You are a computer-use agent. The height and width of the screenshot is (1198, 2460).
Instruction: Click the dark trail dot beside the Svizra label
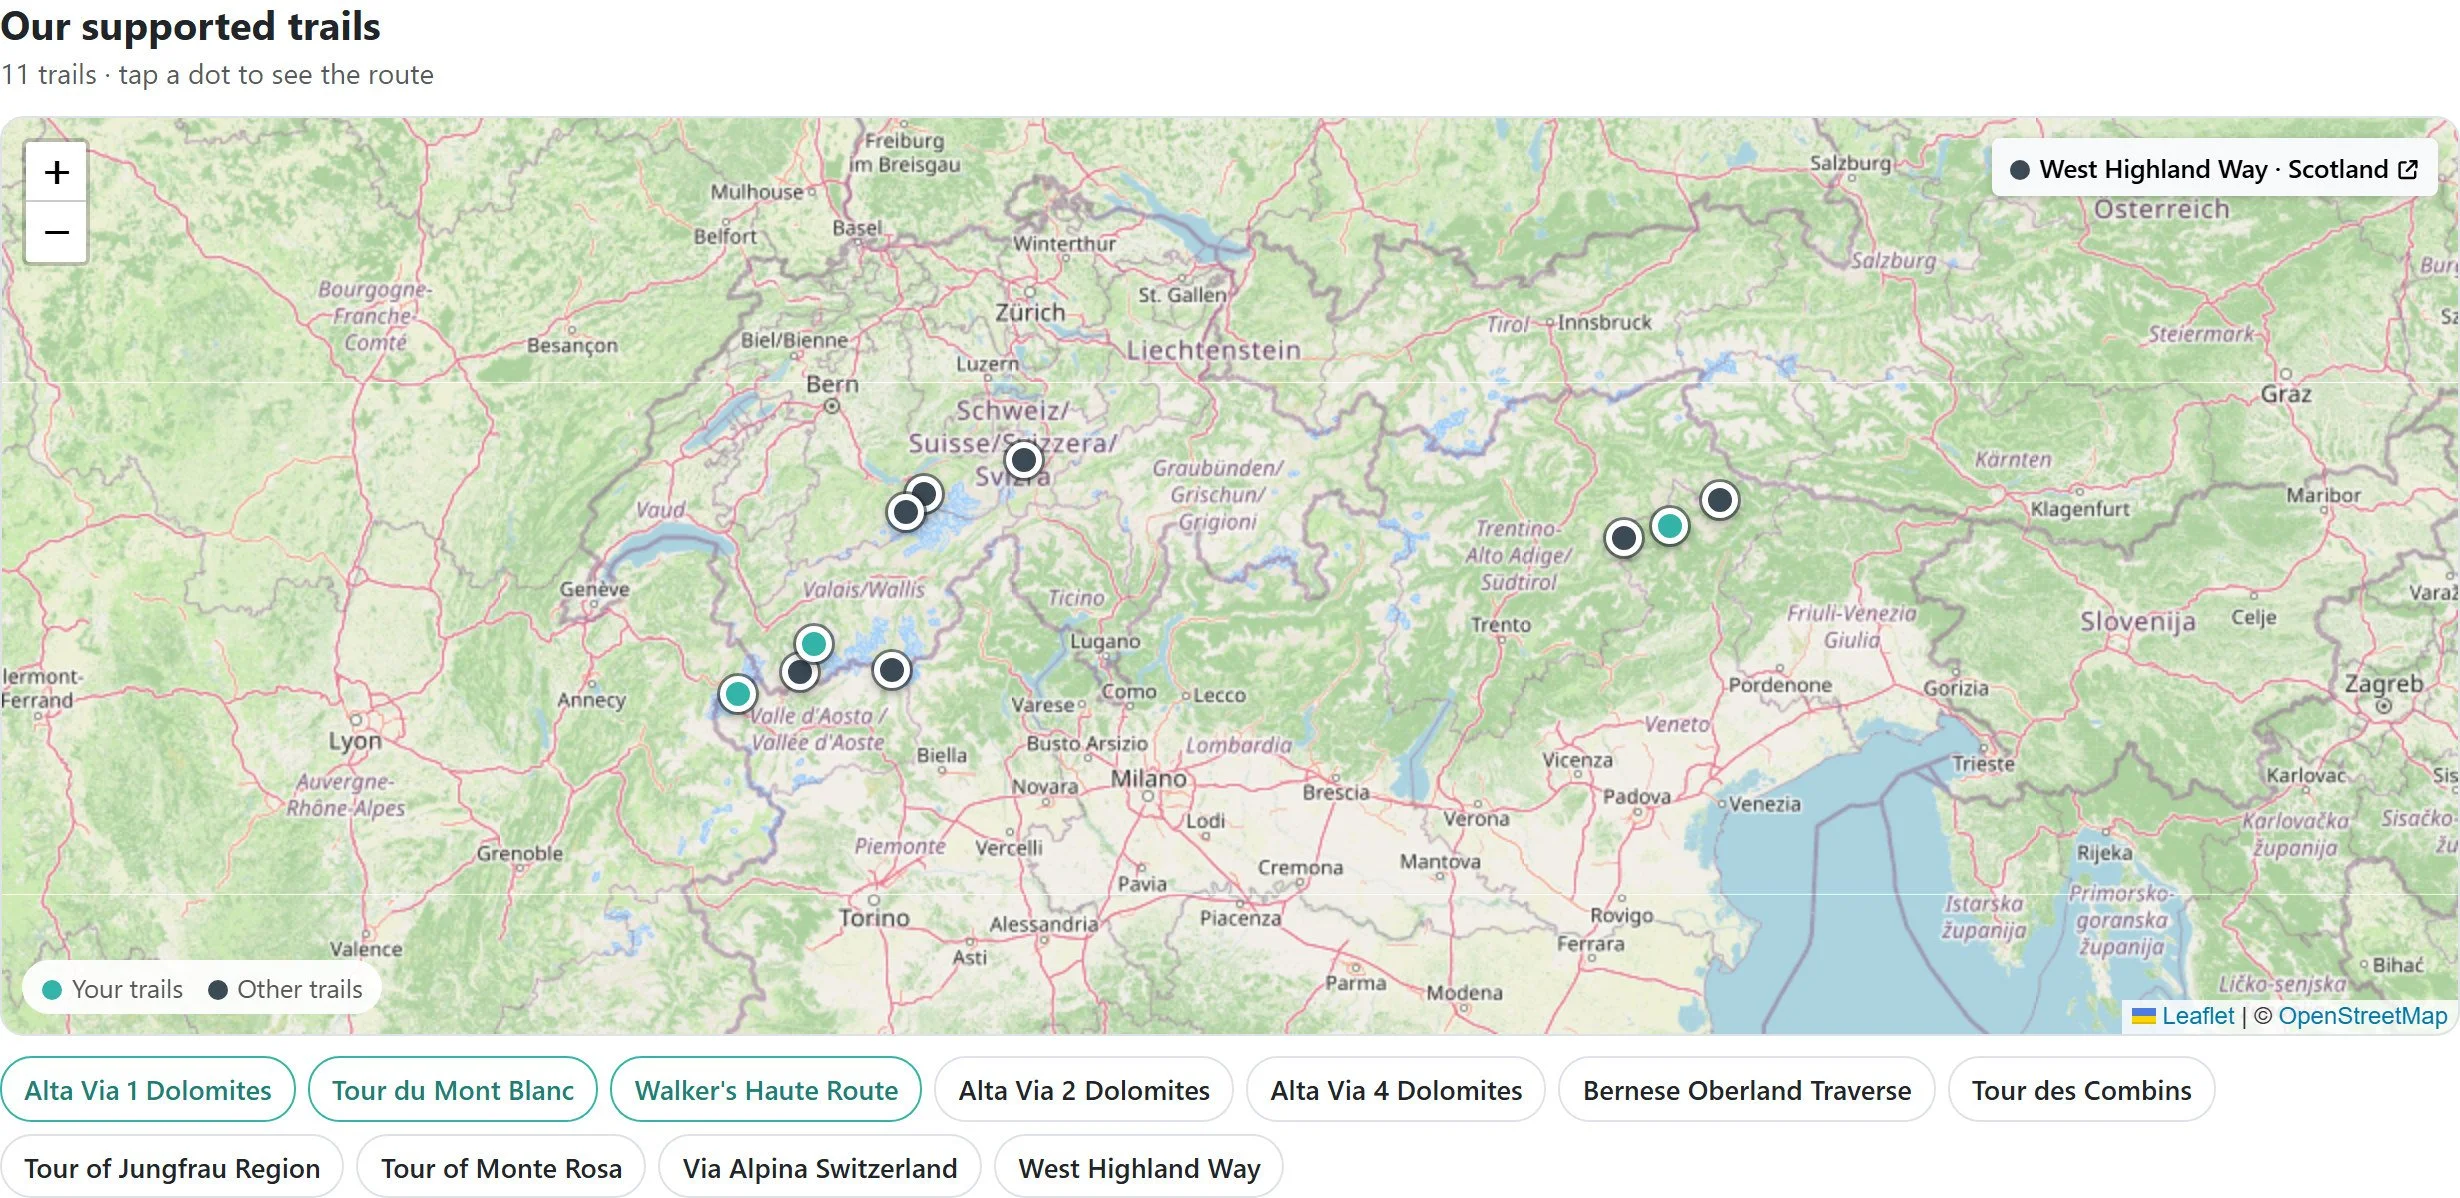click(x=1023, y=460)
